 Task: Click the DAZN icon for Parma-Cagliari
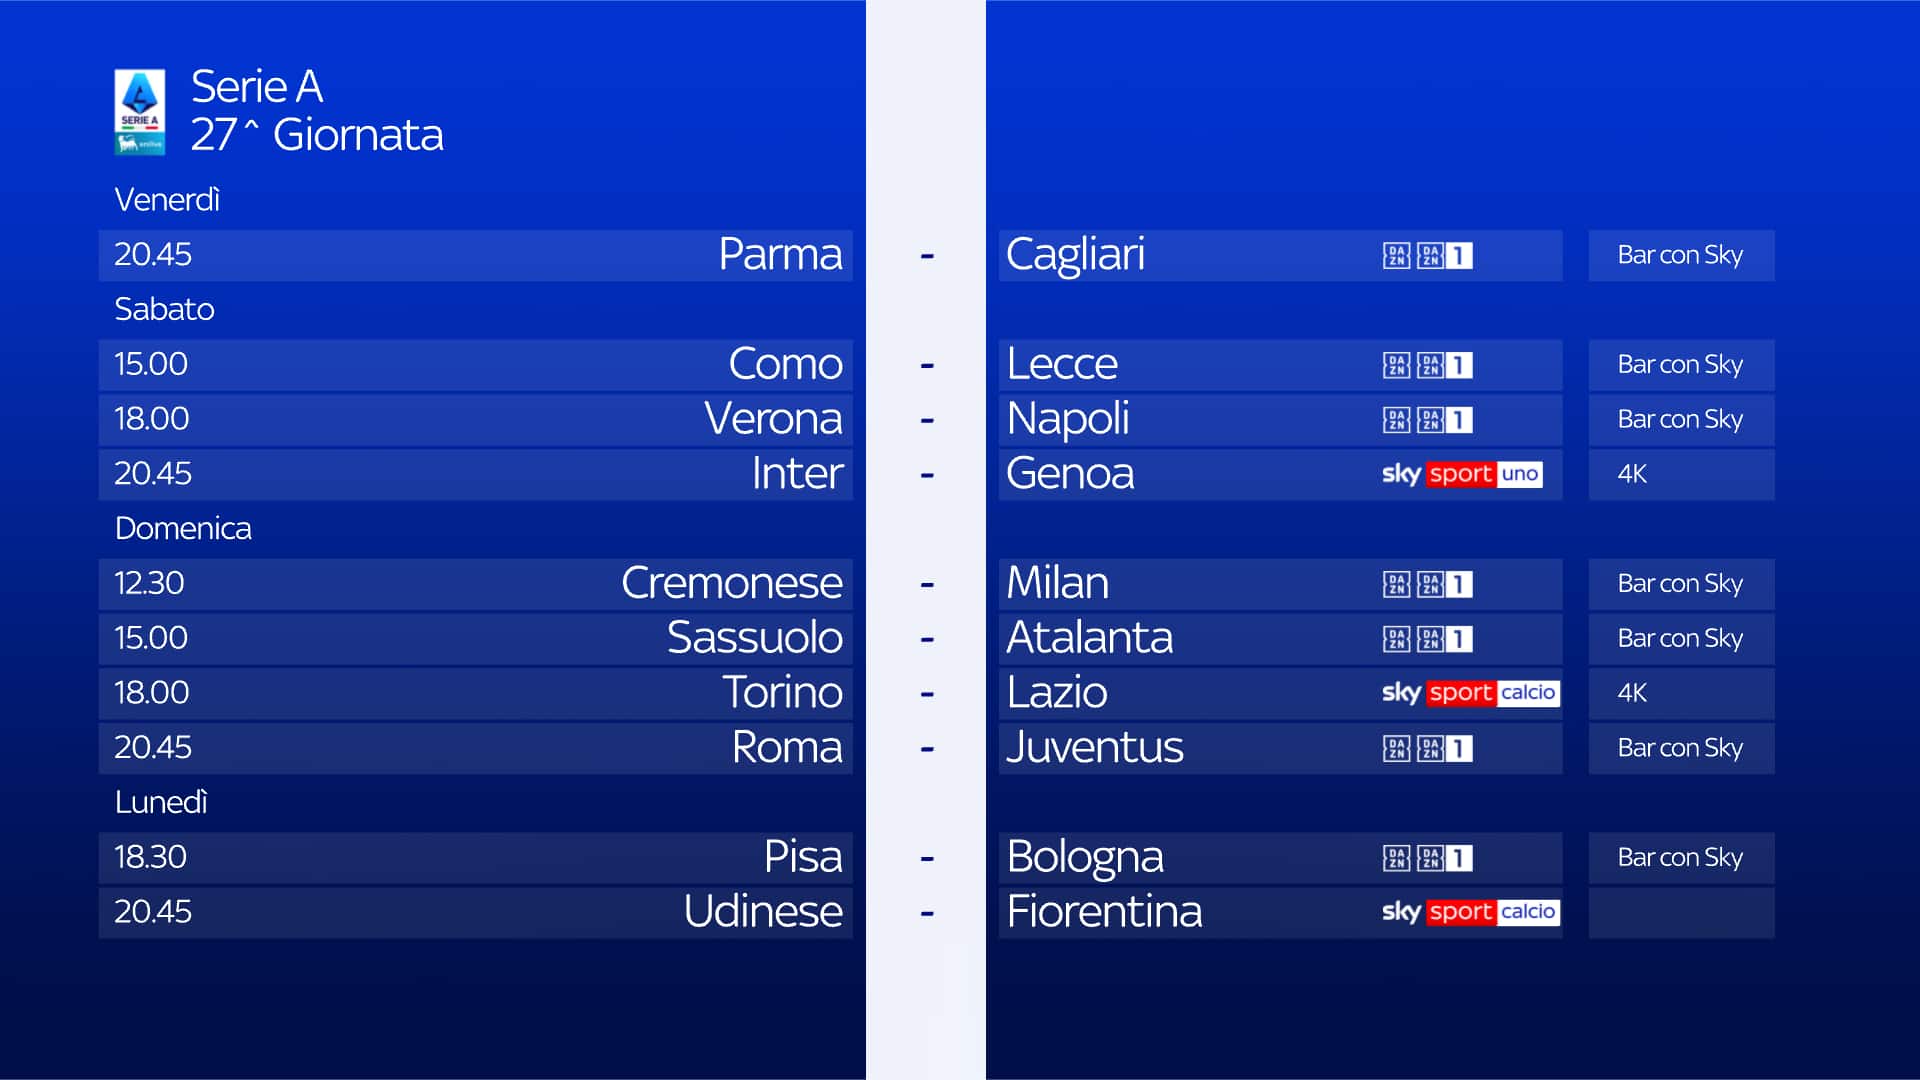(1396, 256)
